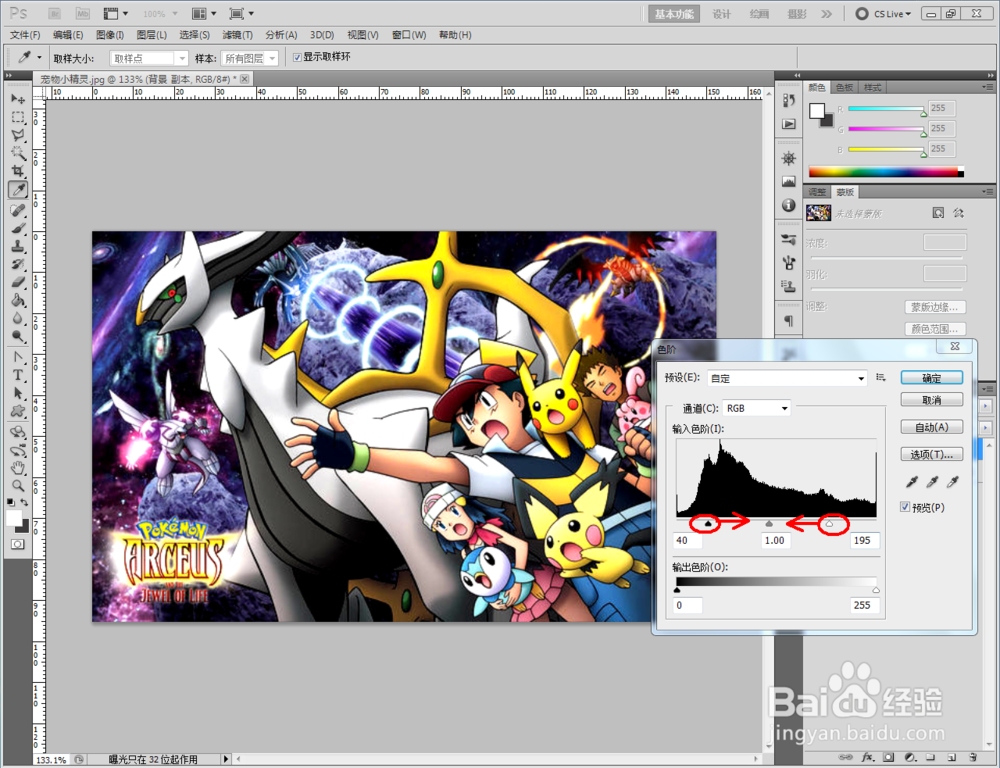The height and width of the screenshot is (768, 1000).
Task: Toggle the Preview checkbox in Levels
Action: 905,507
